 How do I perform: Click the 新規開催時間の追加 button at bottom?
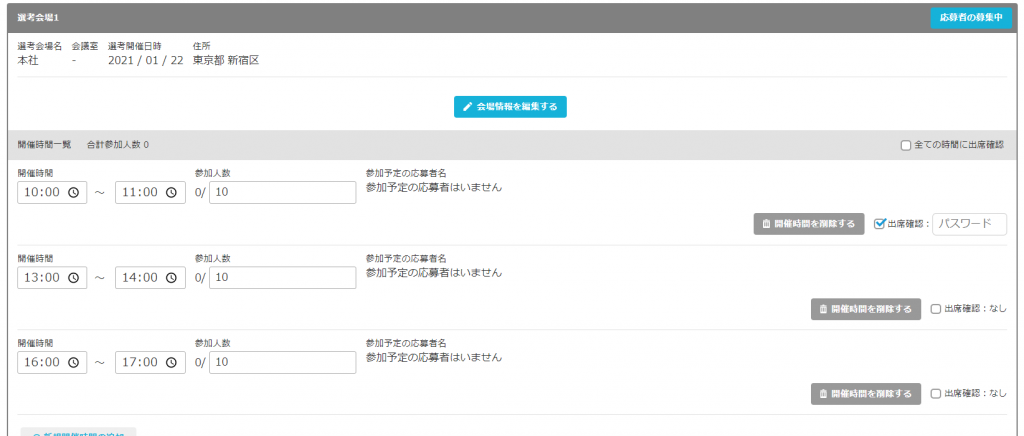point(78,432)
